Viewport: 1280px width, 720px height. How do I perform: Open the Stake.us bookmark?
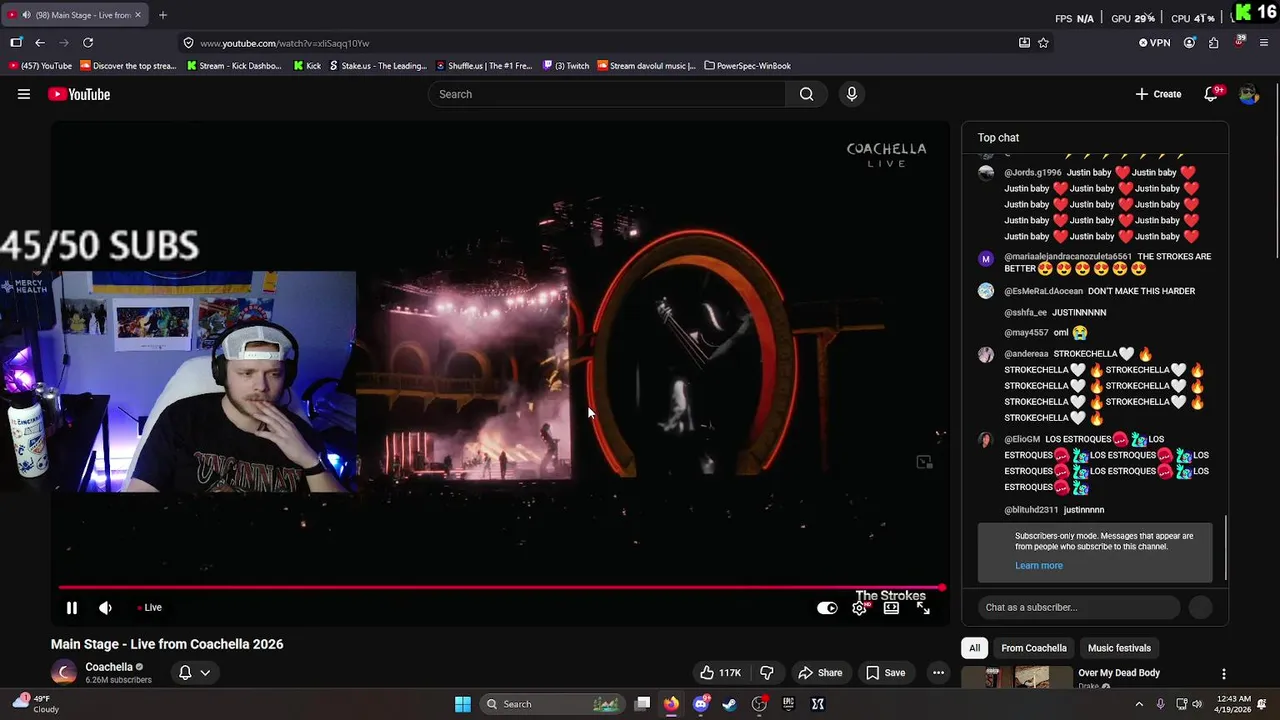click(378, 66)
